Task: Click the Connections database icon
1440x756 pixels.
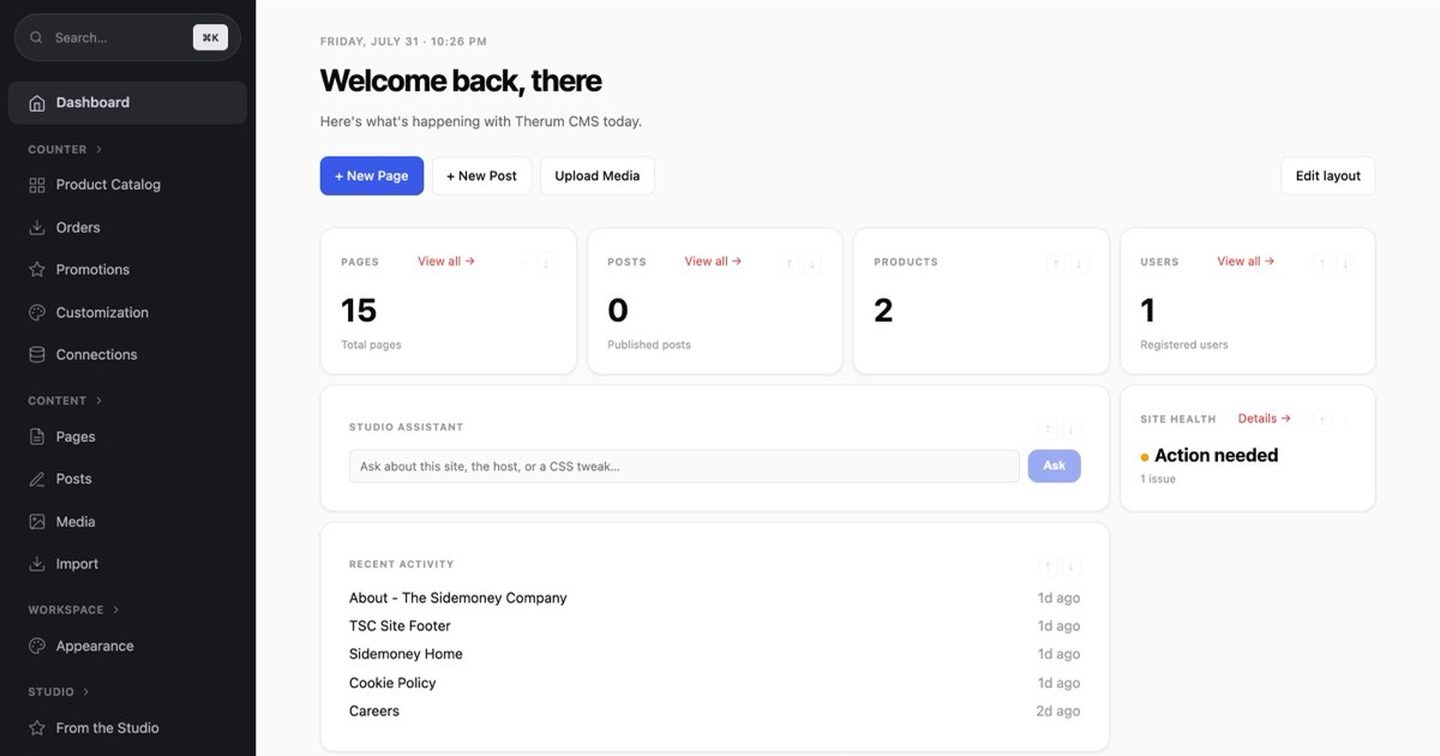Action: [x=37, y=355]
